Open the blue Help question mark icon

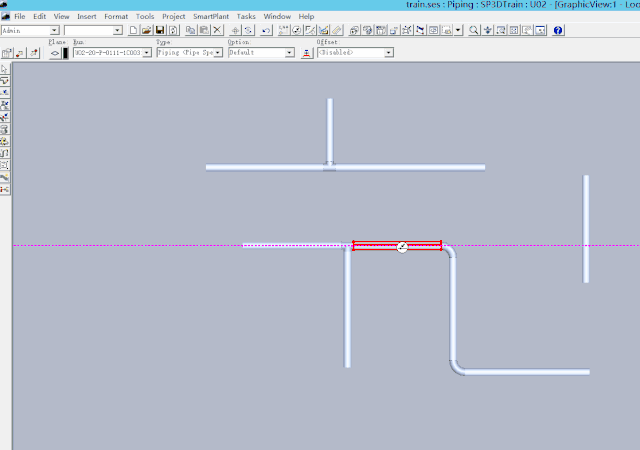coord(558,30)
